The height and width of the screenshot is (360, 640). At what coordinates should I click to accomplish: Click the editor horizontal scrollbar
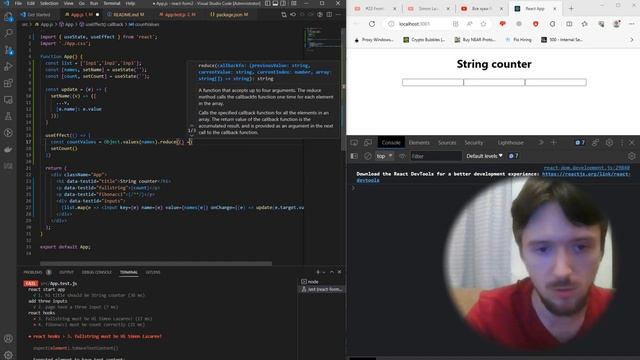(x=156, y=264)
